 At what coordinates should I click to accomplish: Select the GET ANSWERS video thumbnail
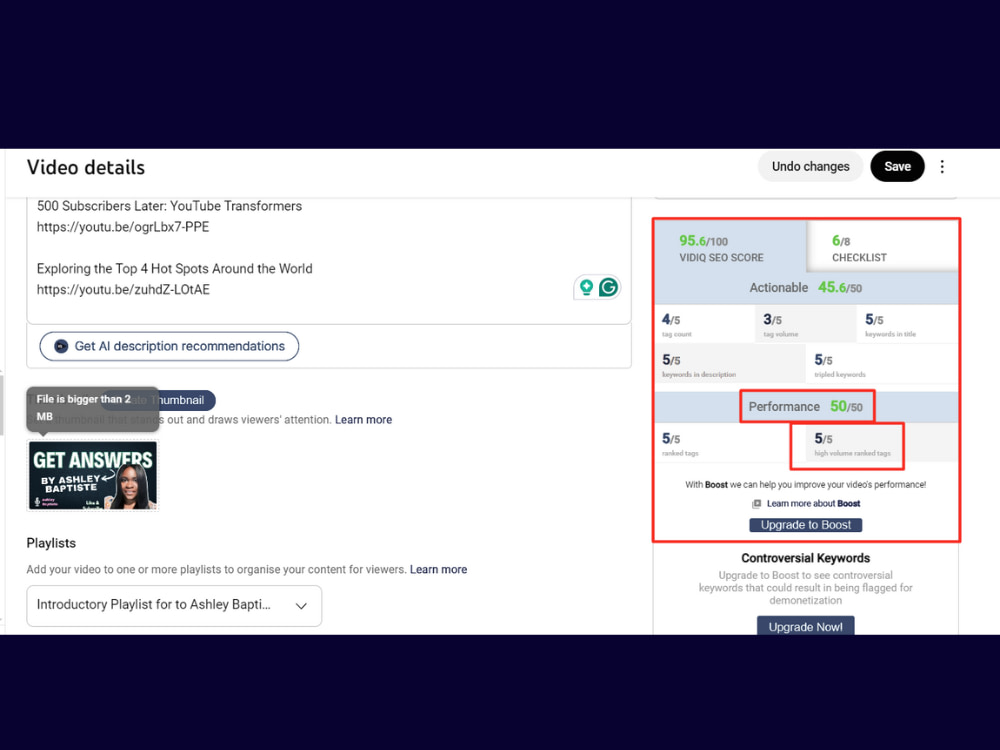tap(92, 476)
